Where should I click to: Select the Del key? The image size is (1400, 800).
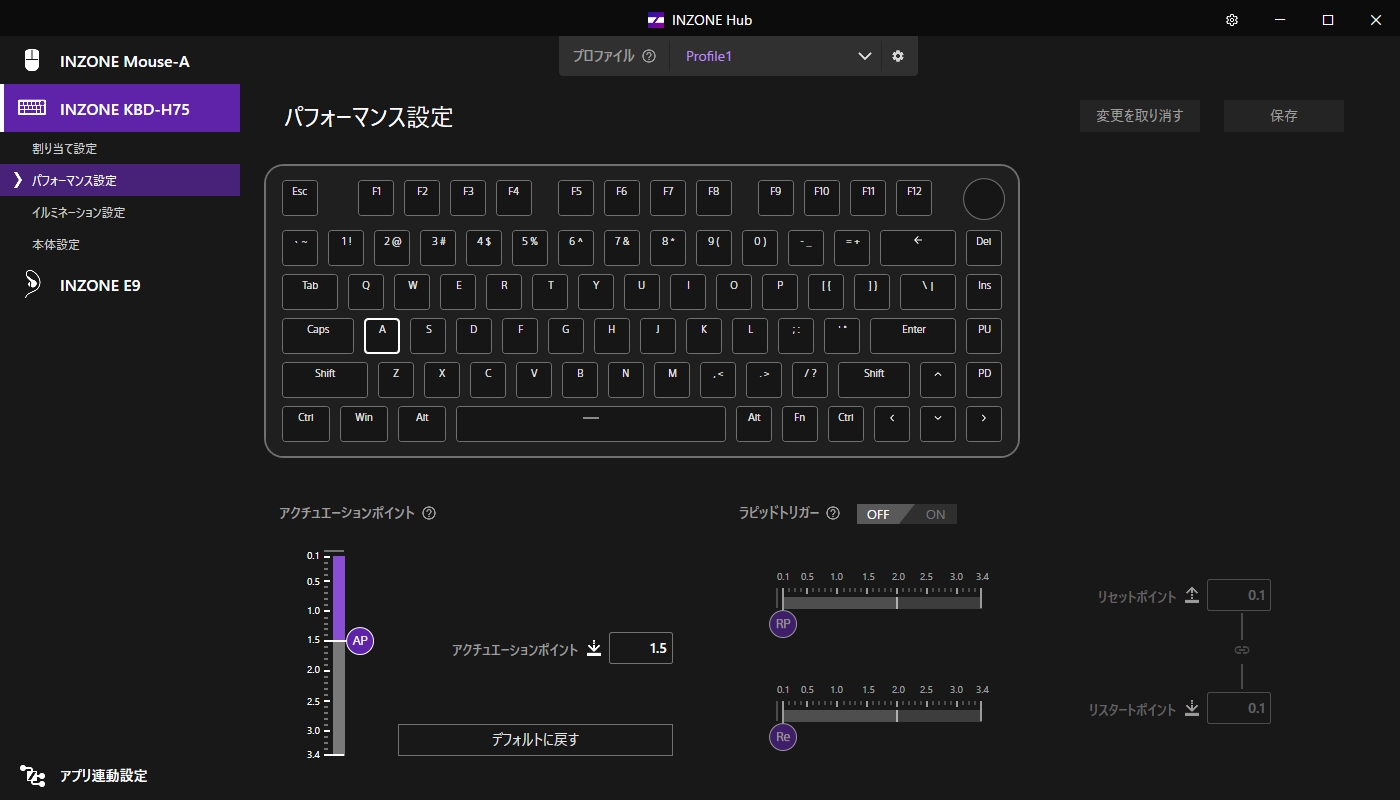click(x=984, y=248)
